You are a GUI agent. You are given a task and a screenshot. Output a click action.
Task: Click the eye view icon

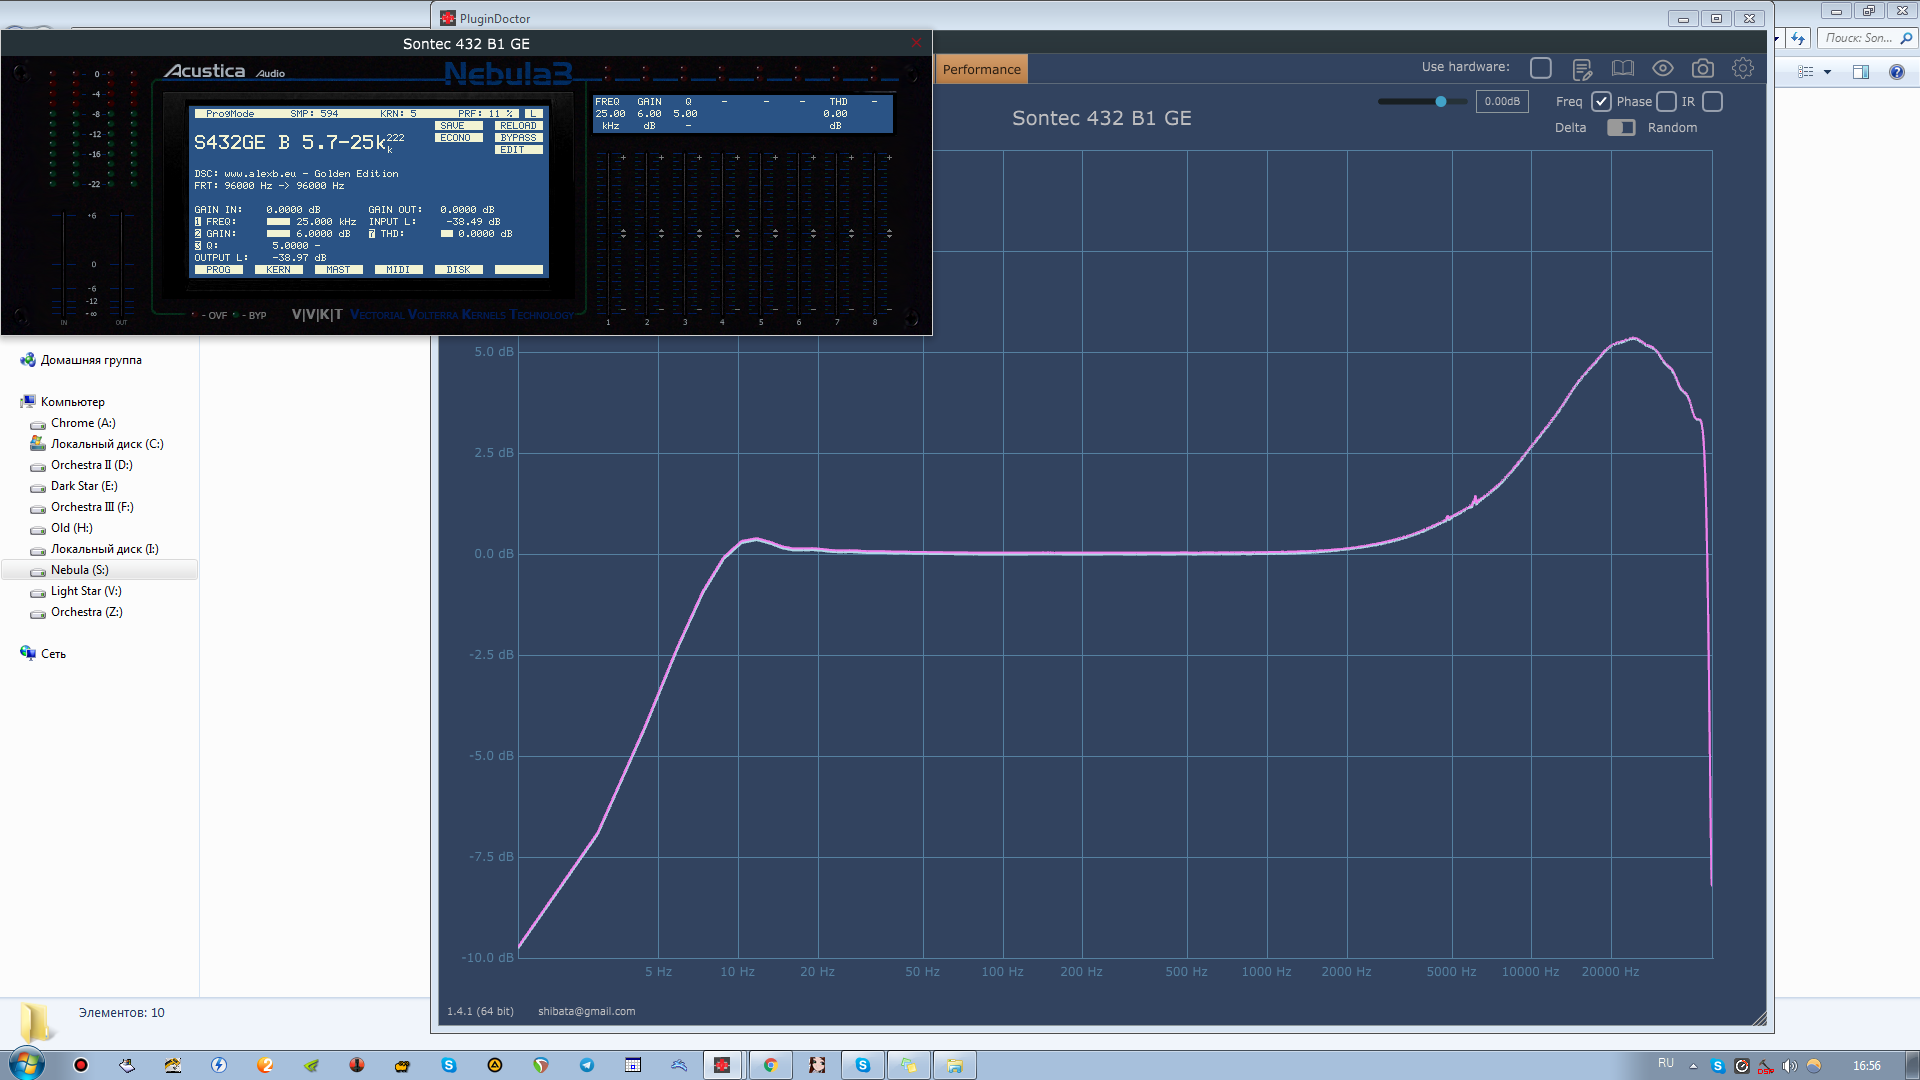[1662, 69]
